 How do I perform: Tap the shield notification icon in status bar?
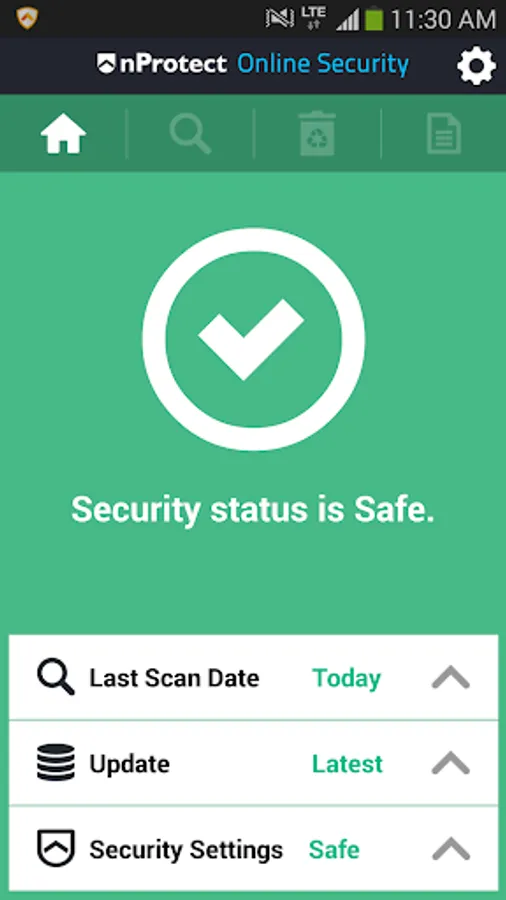pos(27,18)
